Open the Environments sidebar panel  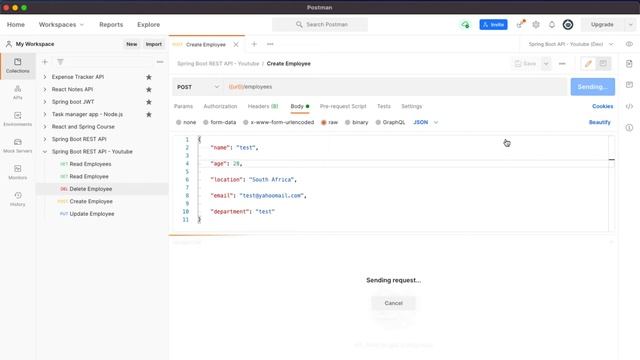tap(18, 119)
